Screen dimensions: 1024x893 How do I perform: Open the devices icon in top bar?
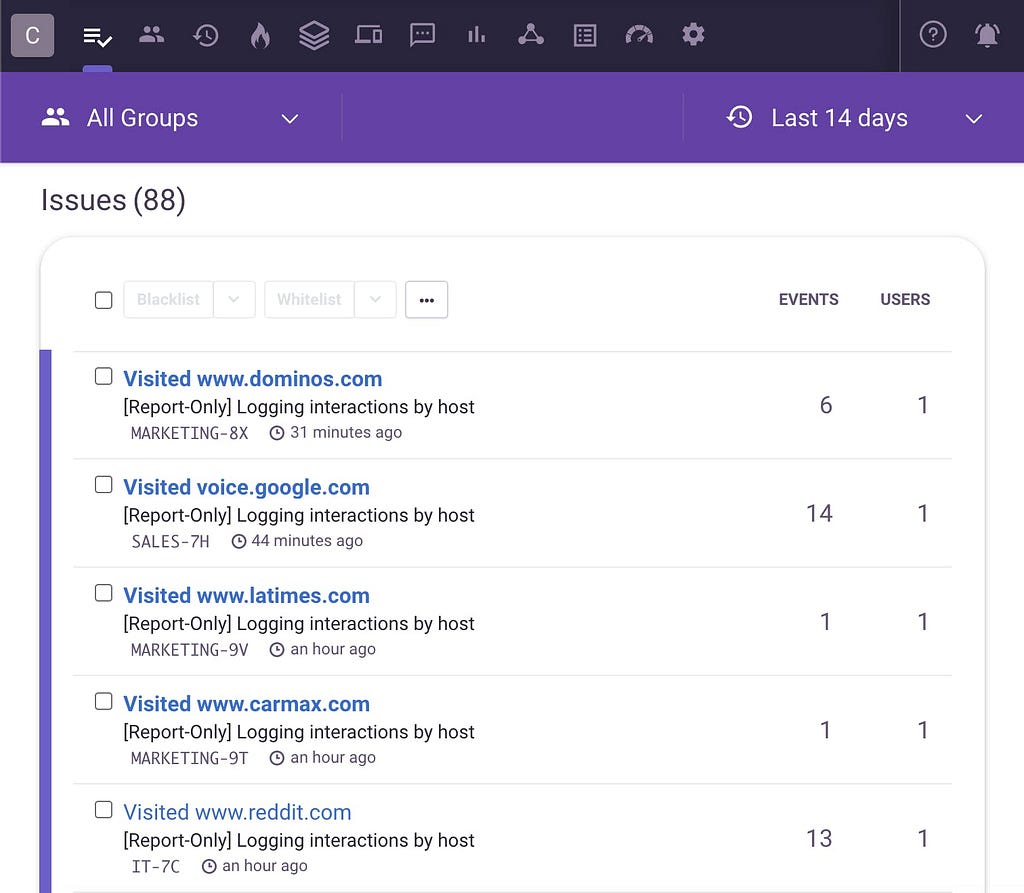click(368, 35)
